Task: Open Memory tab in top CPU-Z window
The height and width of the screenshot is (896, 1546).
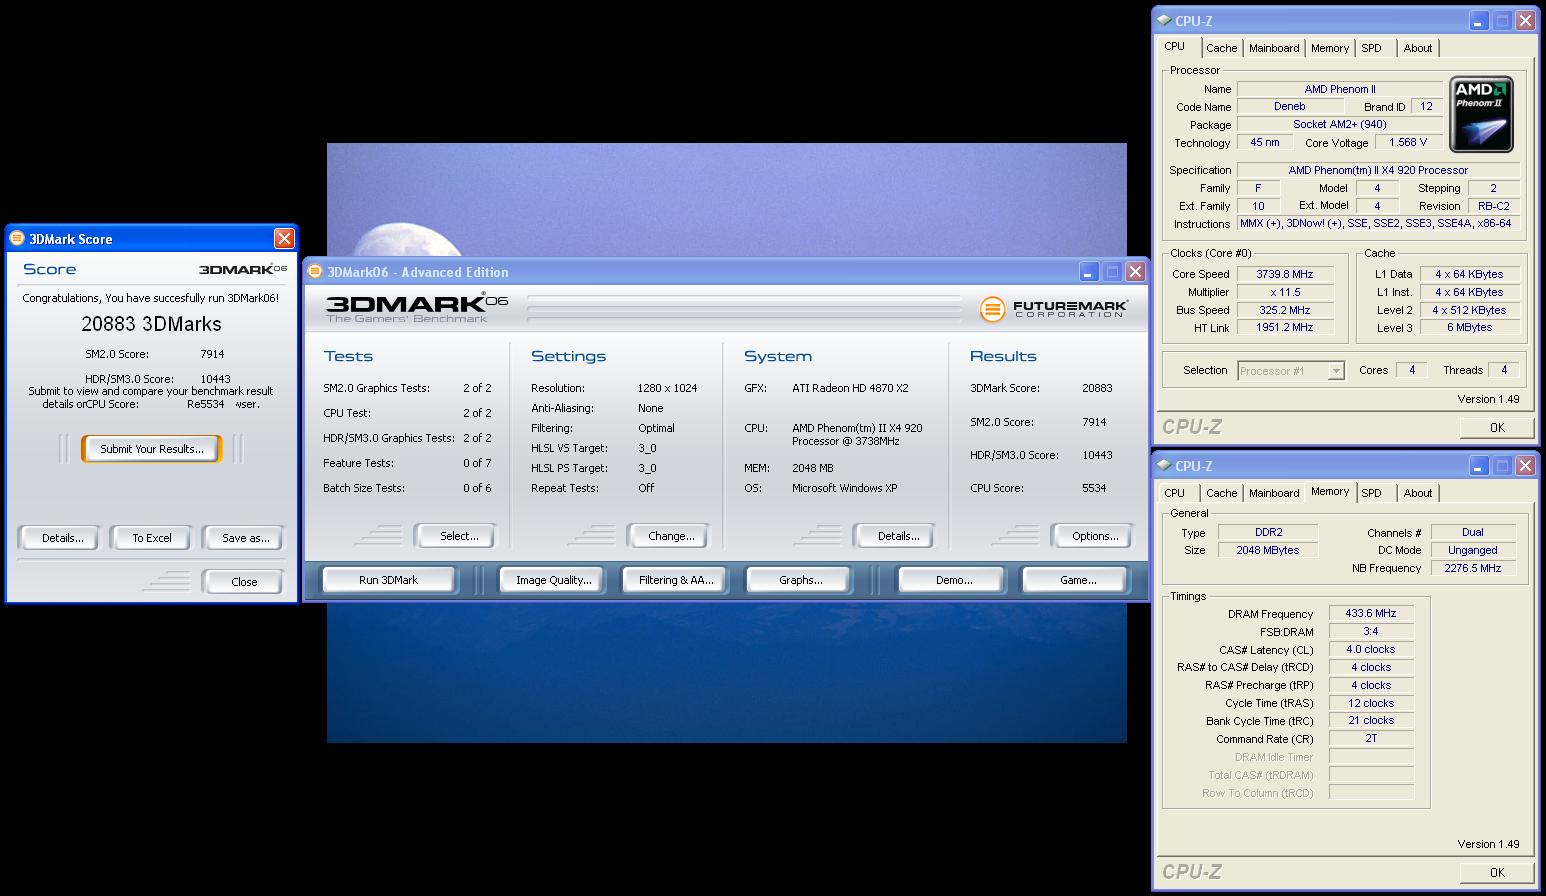Action: pyautogui.click(x=1330, y=48)
